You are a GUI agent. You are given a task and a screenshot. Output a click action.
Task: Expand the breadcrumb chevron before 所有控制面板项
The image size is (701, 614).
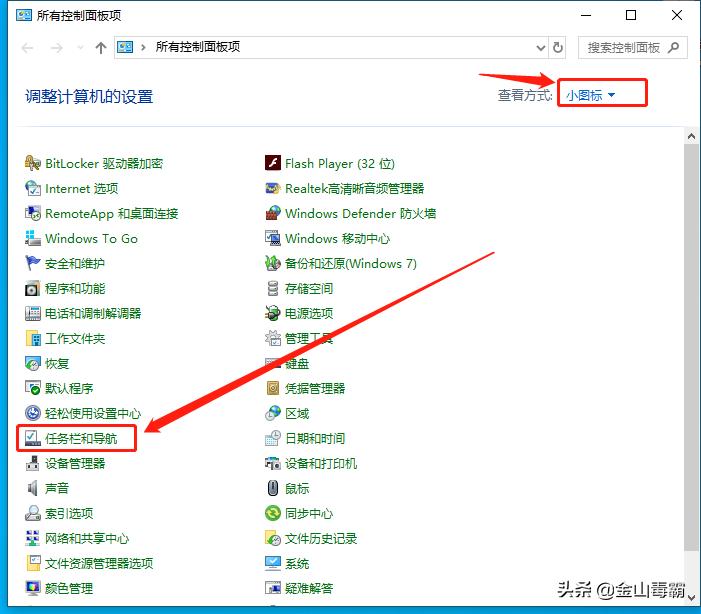pyautogui.click(x=143, y=47)
